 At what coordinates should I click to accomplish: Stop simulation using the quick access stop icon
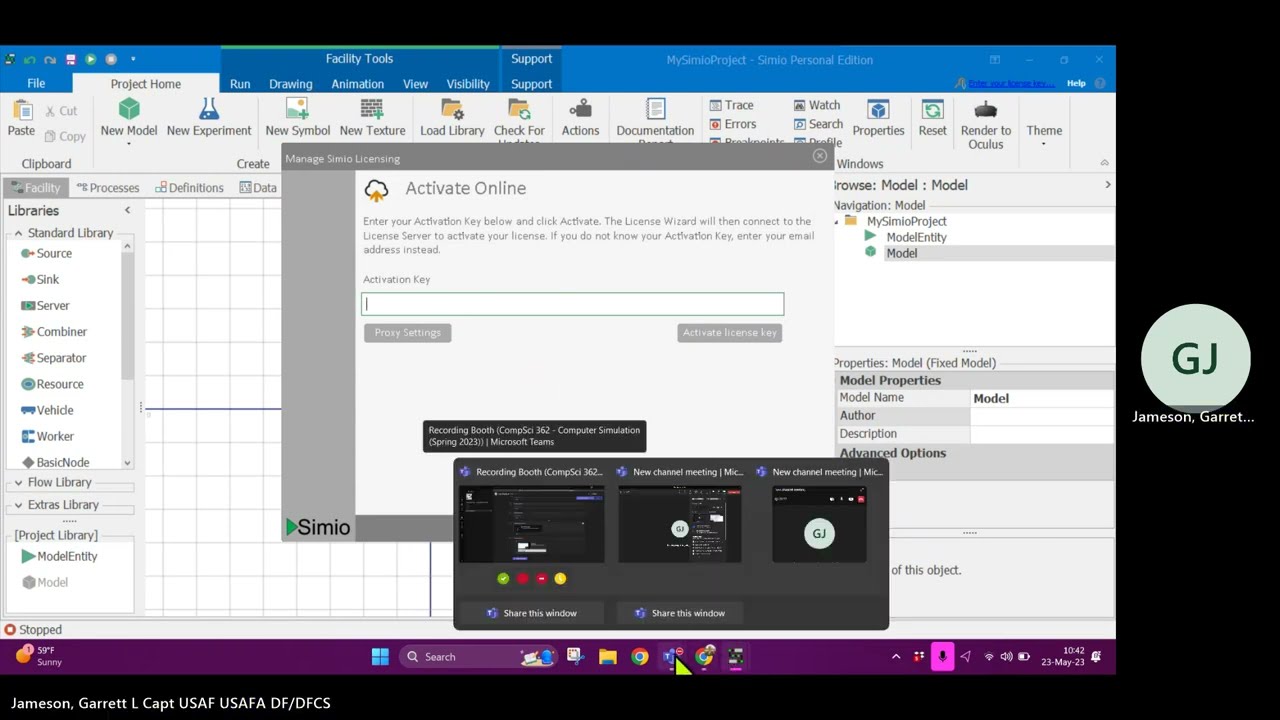tap(111, 60)
